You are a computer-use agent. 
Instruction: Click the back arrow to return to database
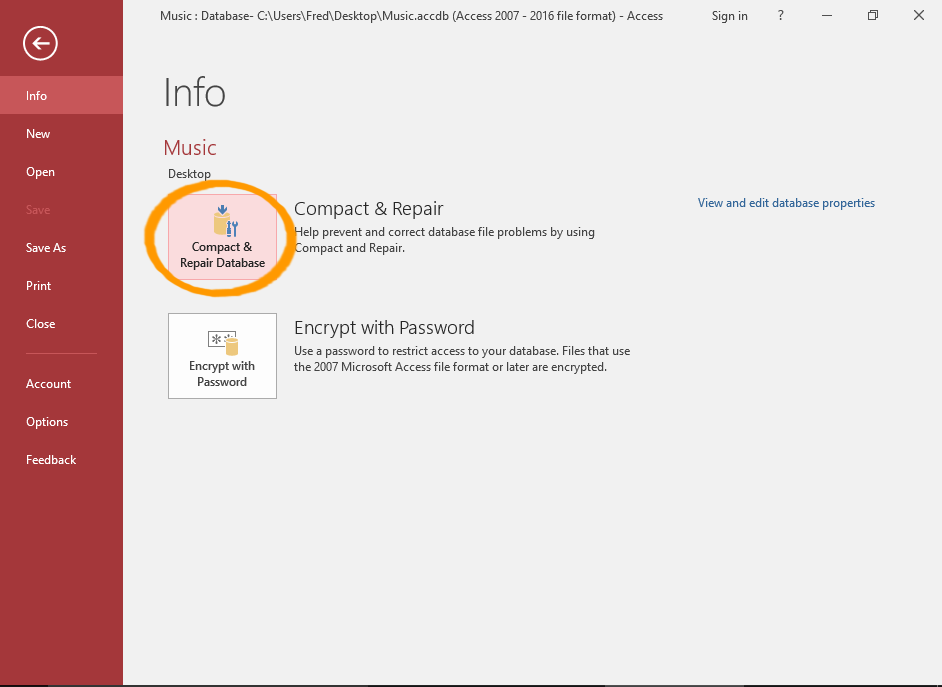41,43
